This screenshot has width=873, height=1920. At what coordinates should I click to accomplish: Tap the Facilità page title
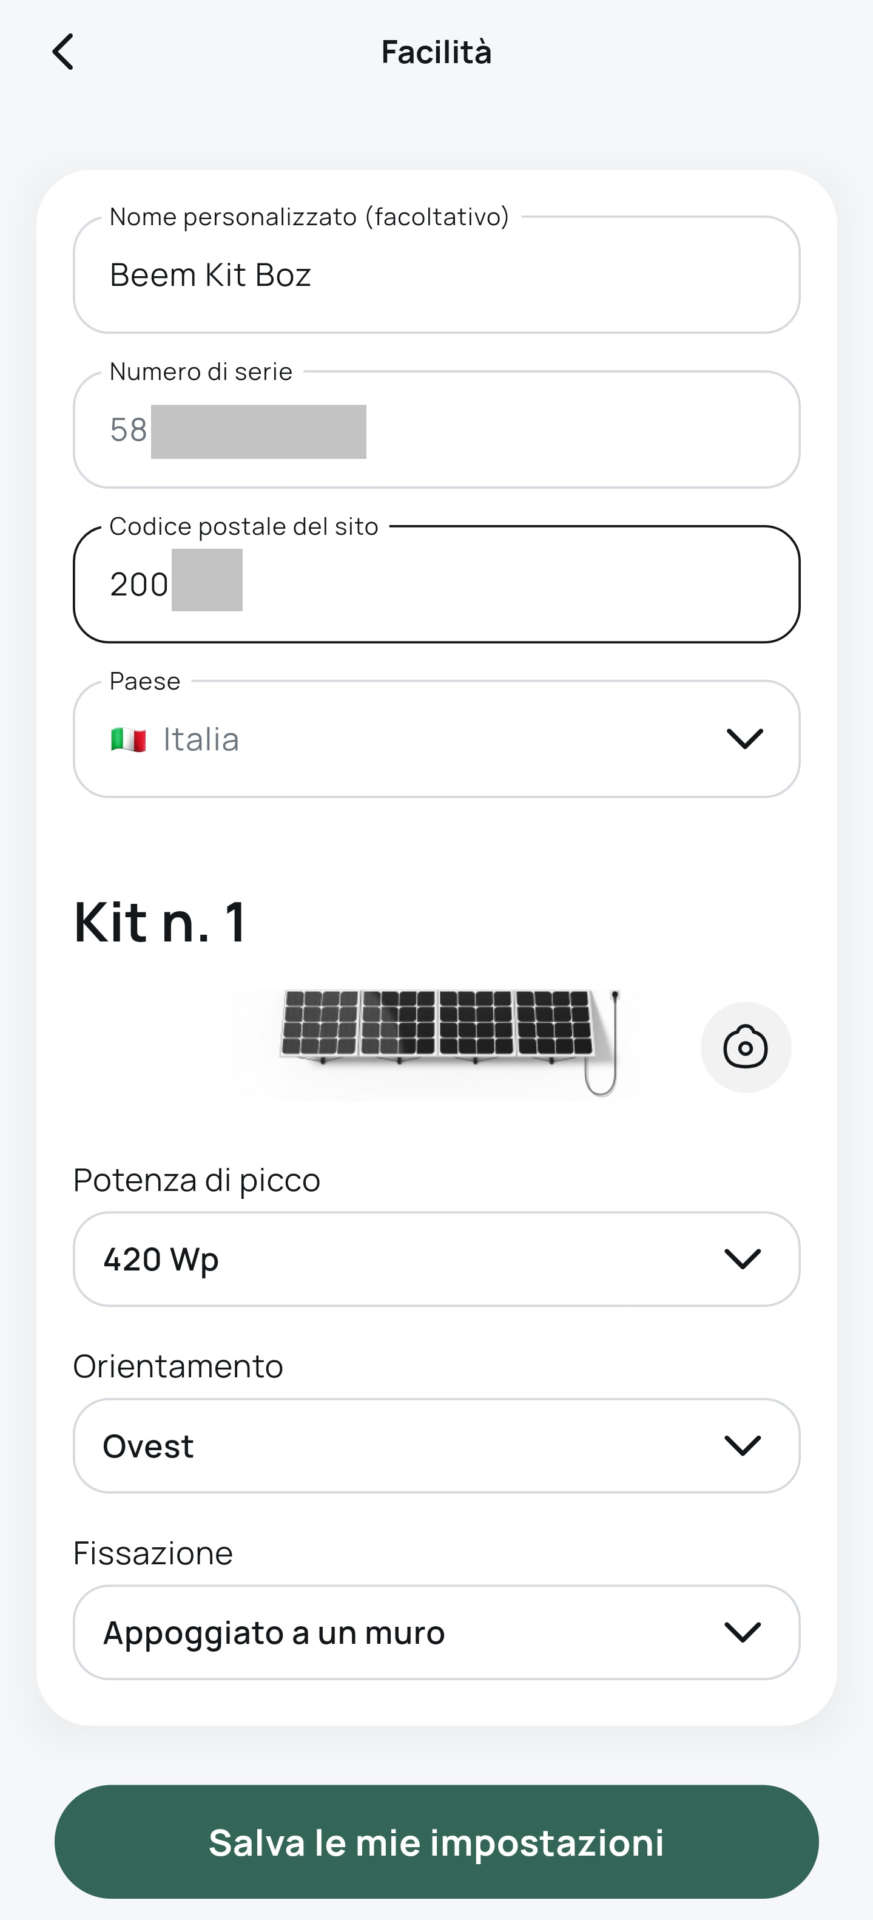436,52
